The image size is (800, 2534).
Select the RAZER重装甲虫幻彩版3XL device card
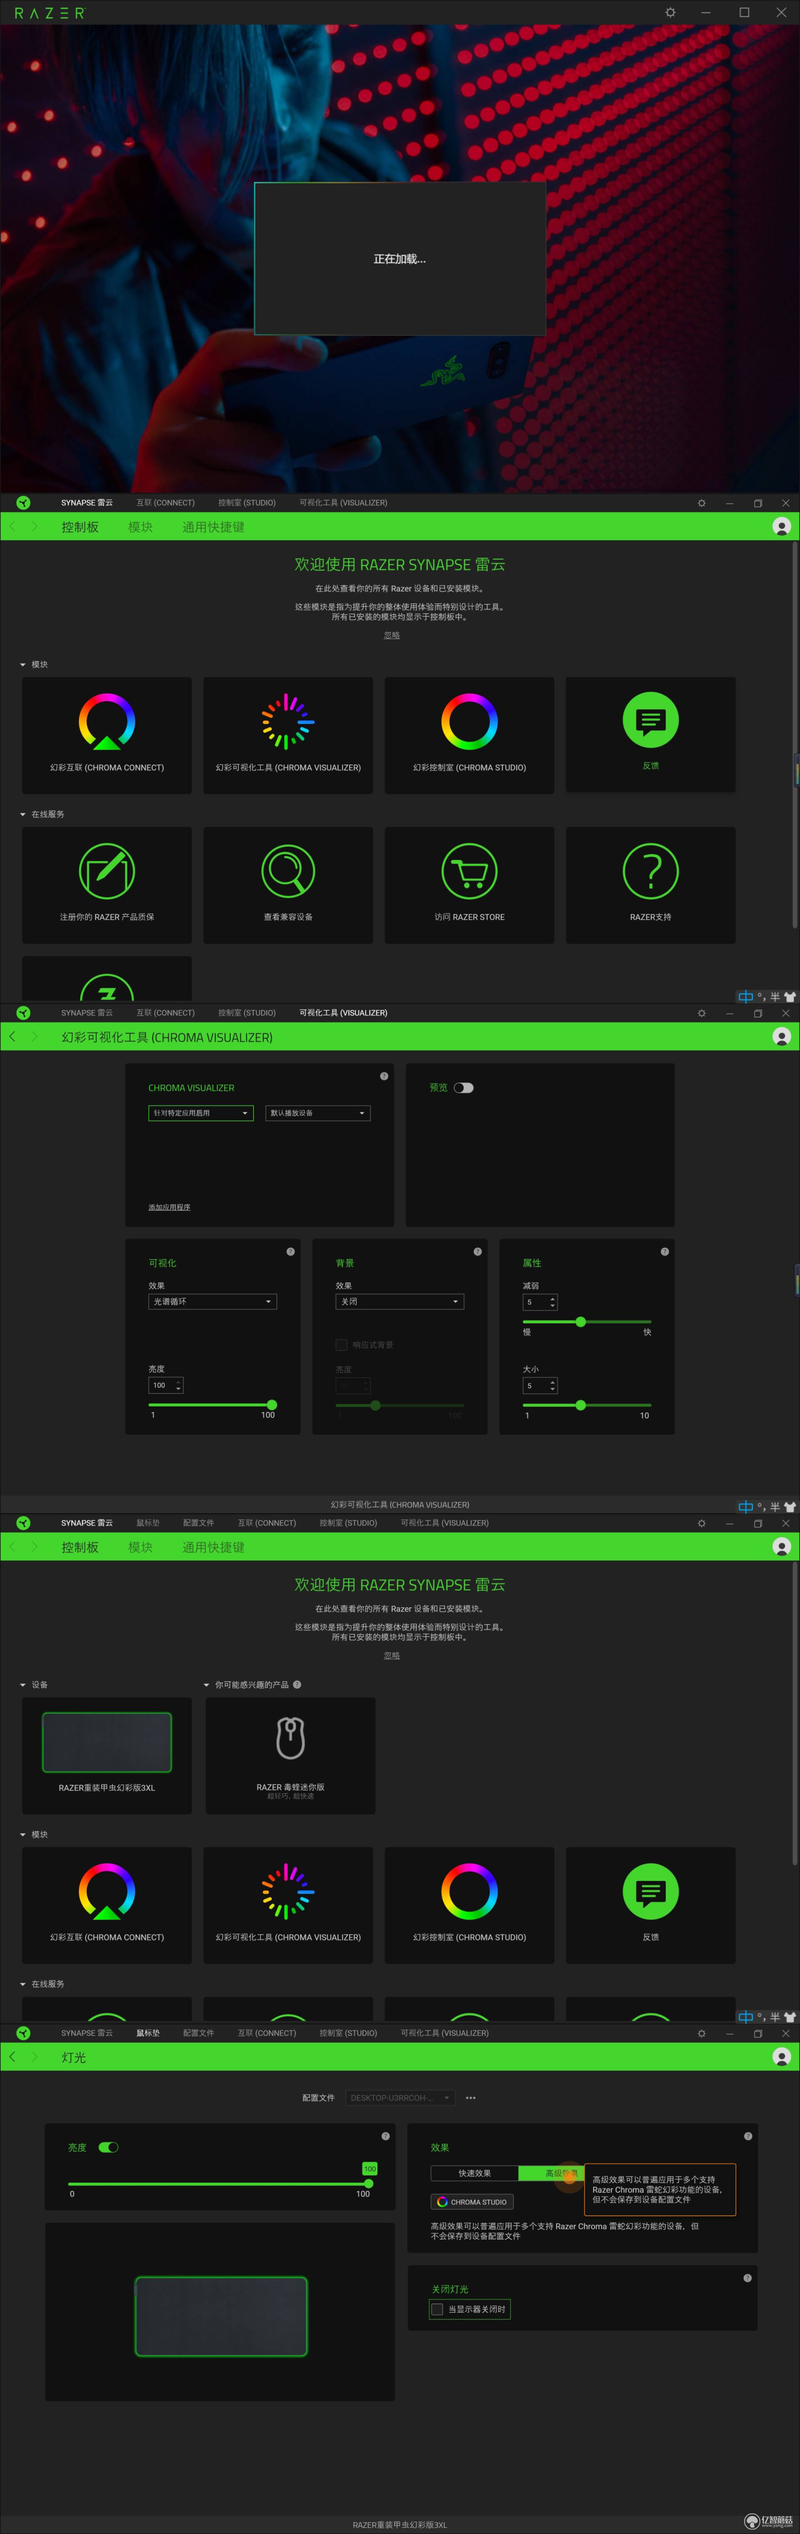[107, 1755]
